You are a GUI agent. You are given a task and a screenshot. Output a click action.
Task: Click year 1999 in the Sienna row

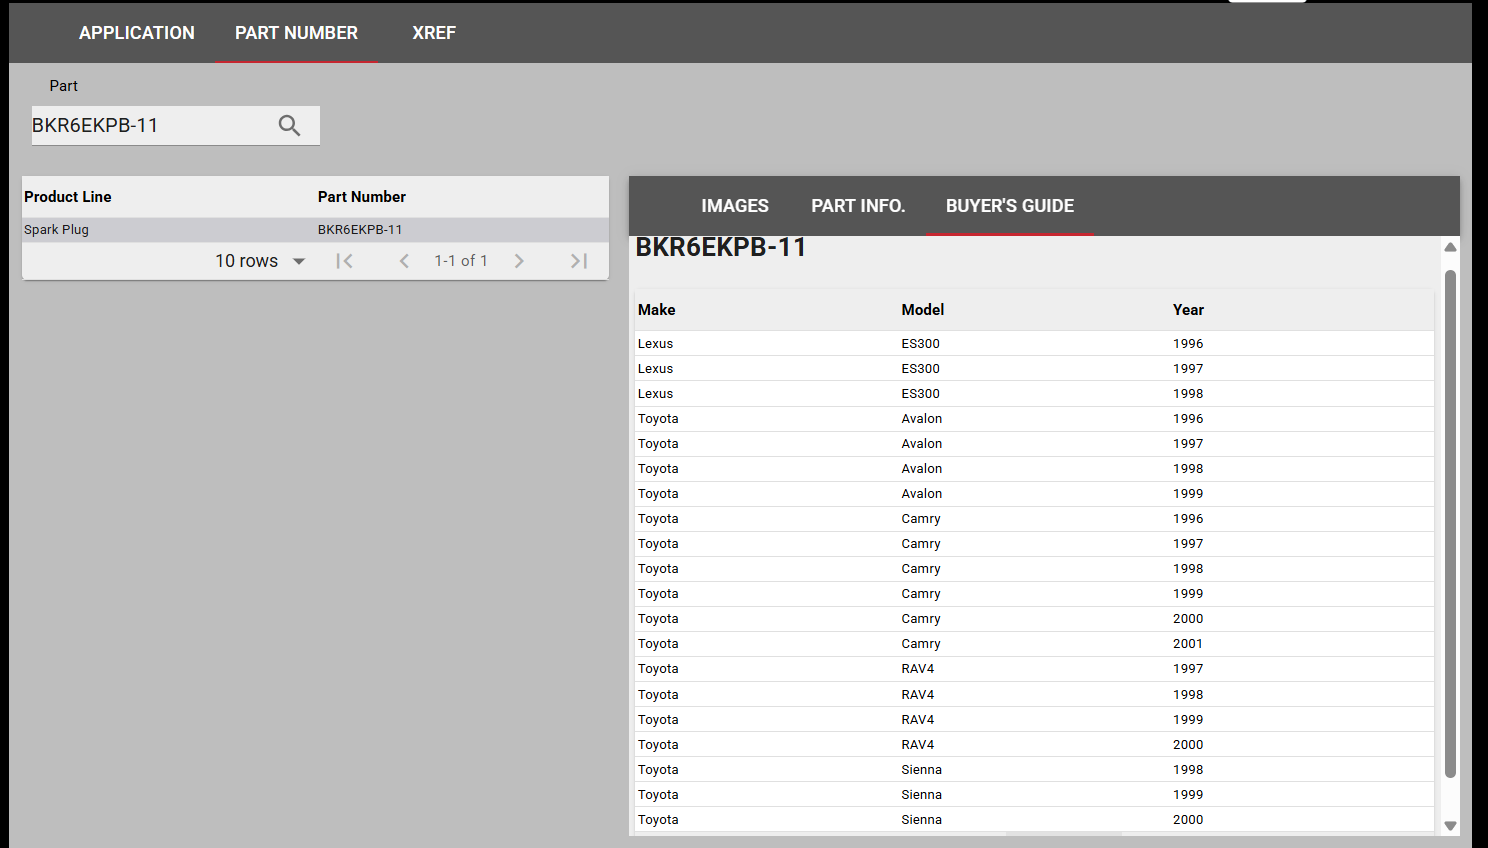point(1188,795)
